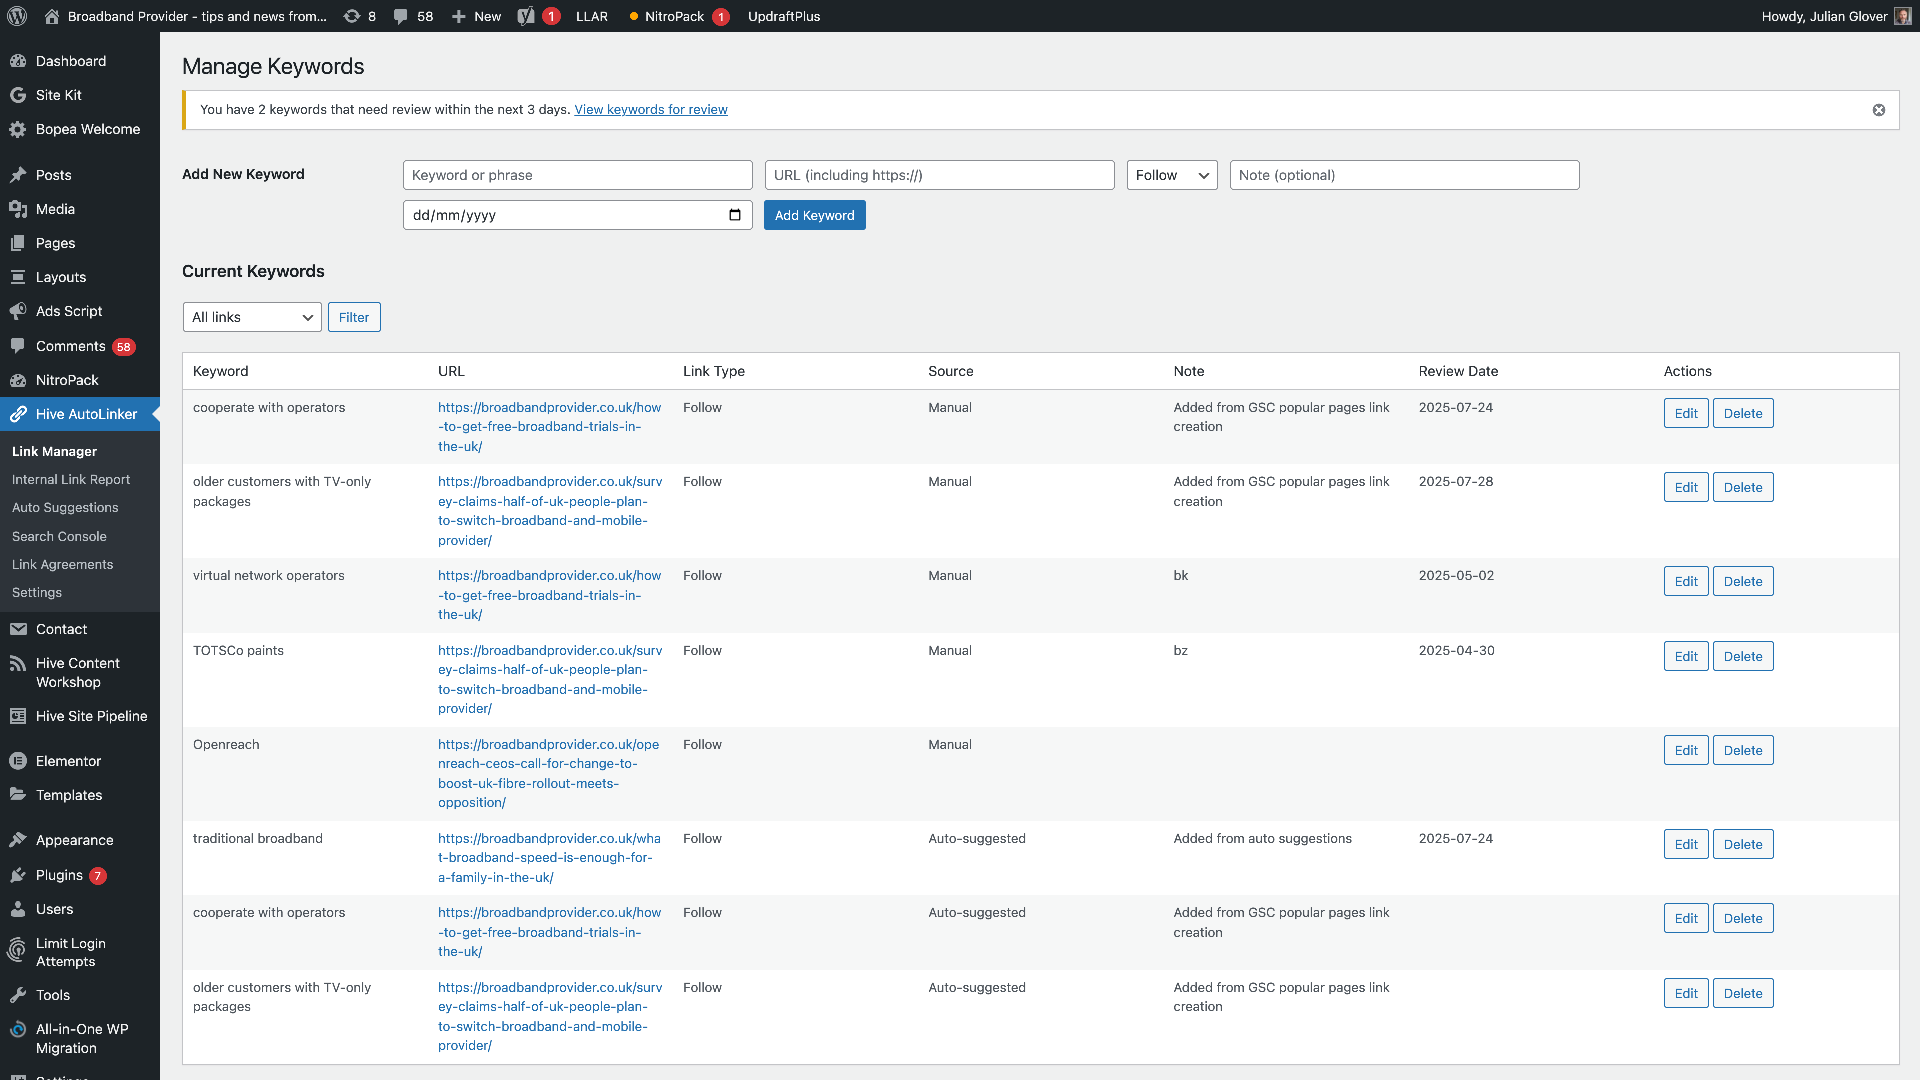Click the Ads Script megaphone icon
This screenshot has height=1080, width=1920.
tap(18, 311)
